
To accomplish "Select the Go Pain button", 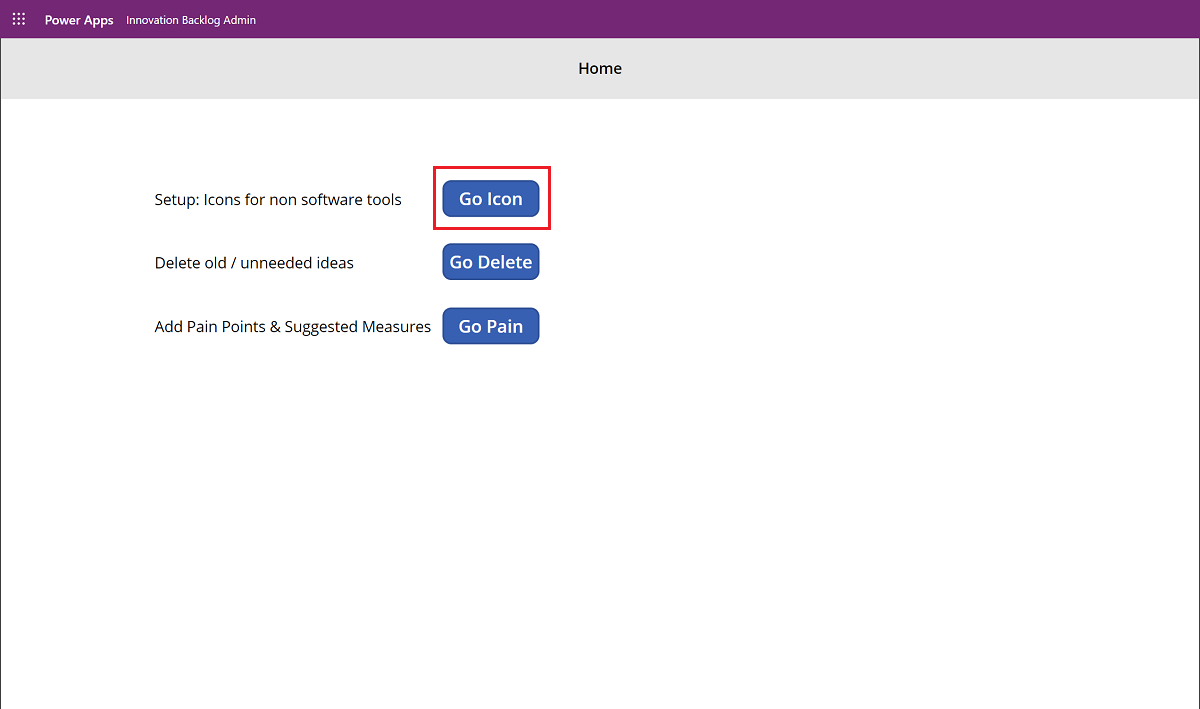I will 490,325.
